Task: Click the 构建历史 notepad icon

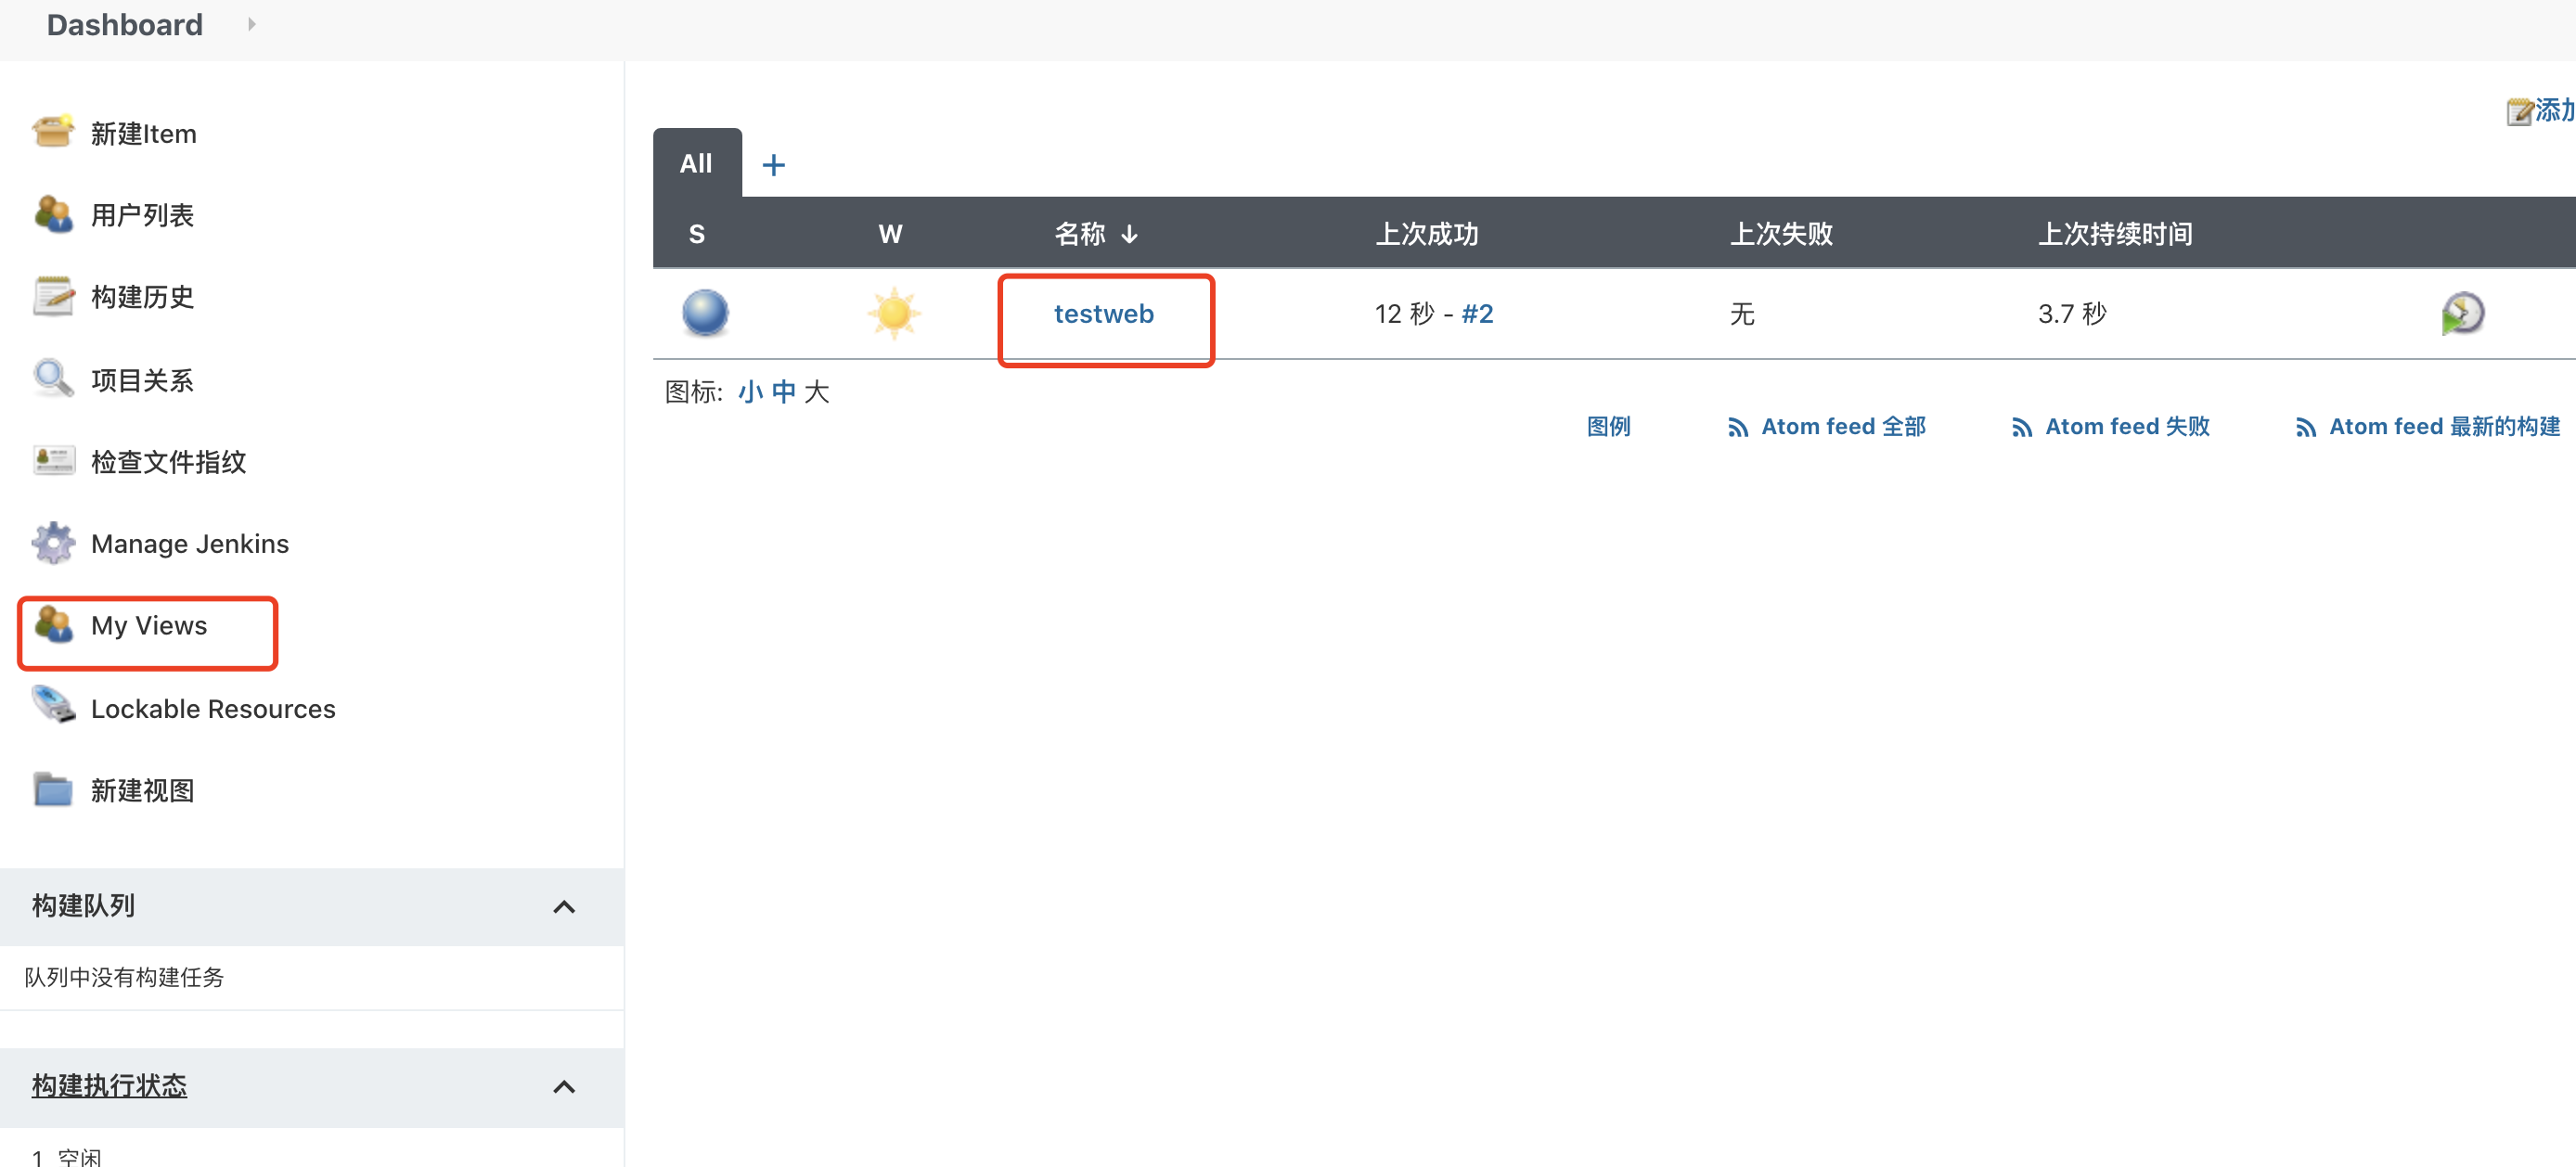Action: pyautogui.click(x=53, y=296)
